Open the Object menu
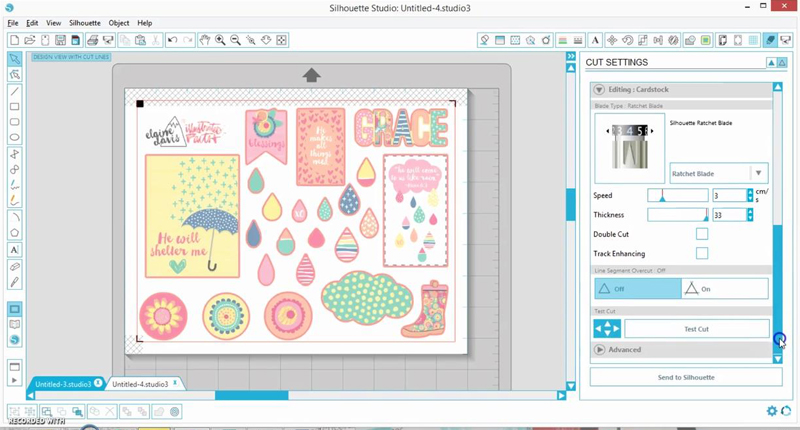800x430 pixels. 119,23
